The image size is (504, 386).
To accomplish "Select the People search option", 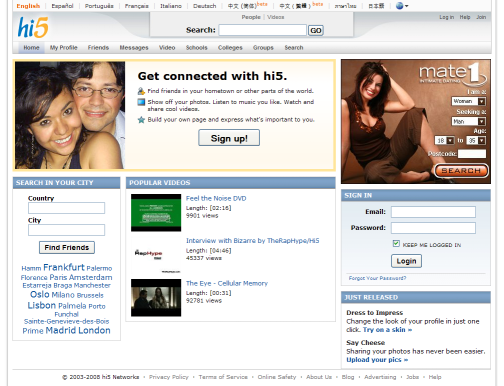I will coord(251,17).
